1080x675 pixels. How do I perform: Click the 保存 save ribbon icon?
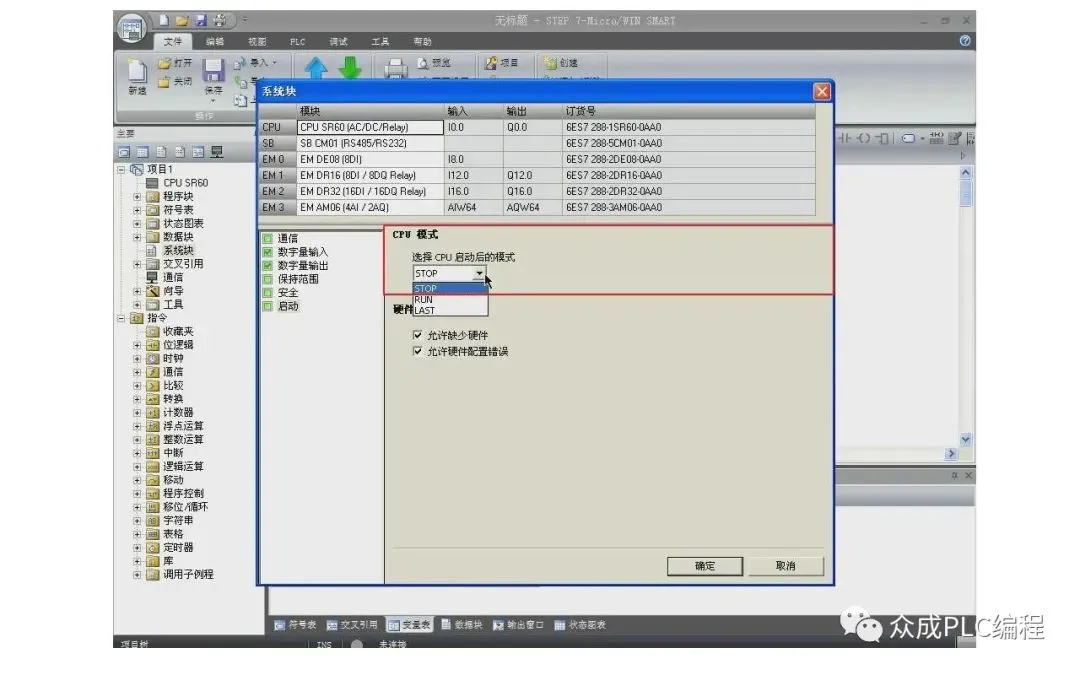tap(214, 76)
